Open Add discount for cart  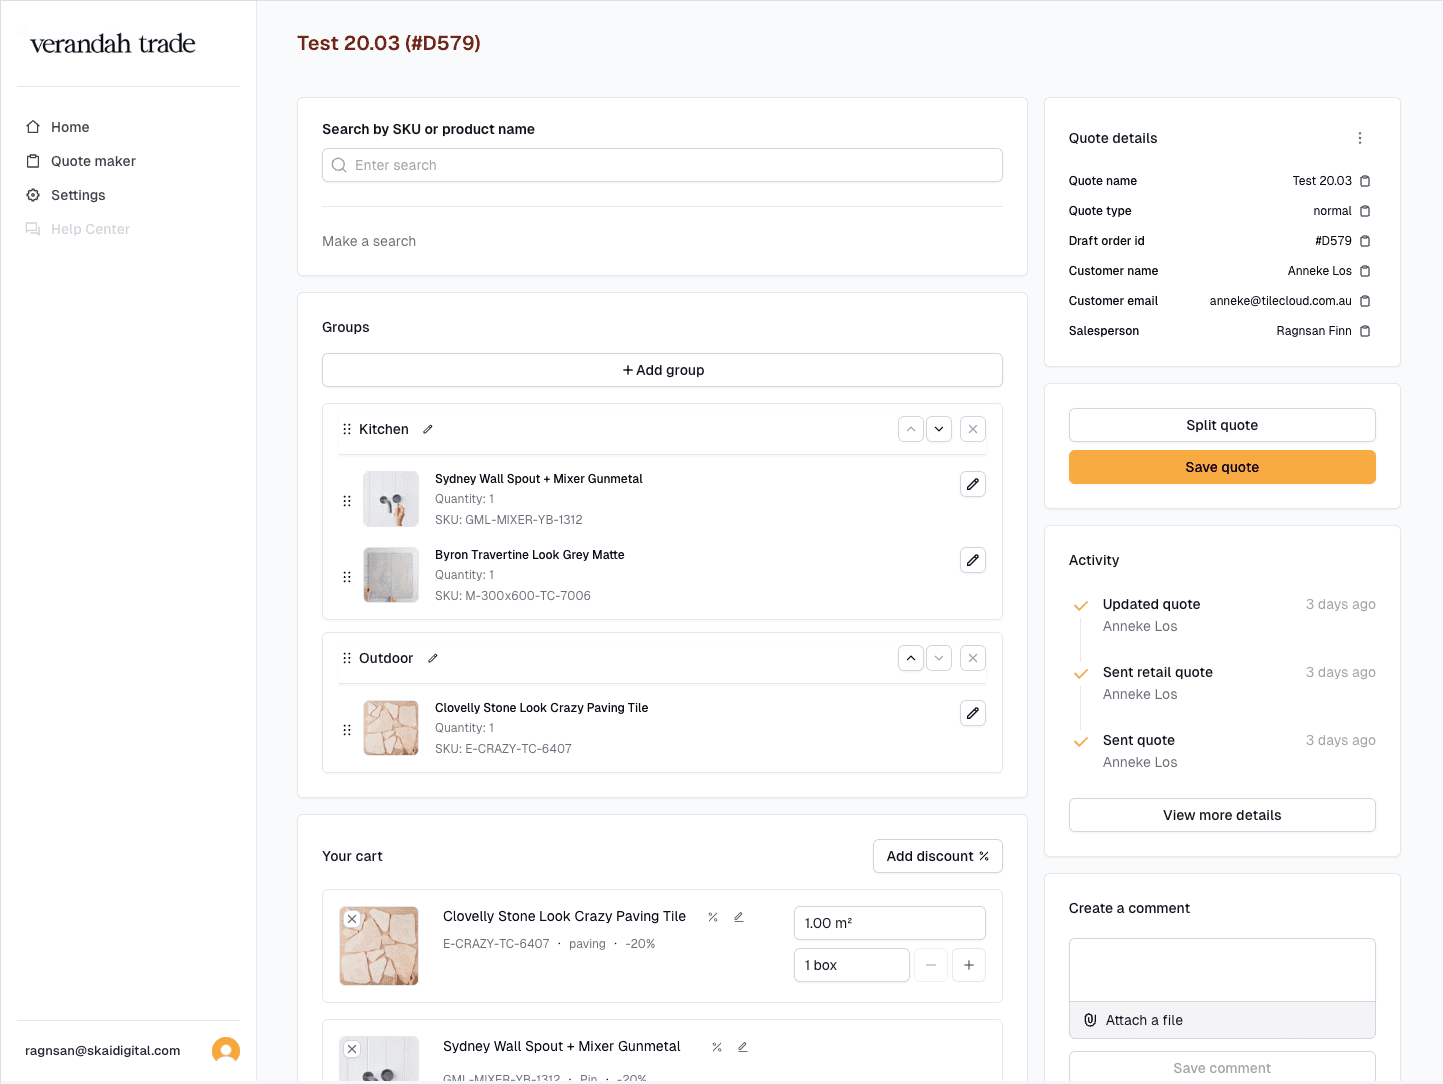pos(938,856)
